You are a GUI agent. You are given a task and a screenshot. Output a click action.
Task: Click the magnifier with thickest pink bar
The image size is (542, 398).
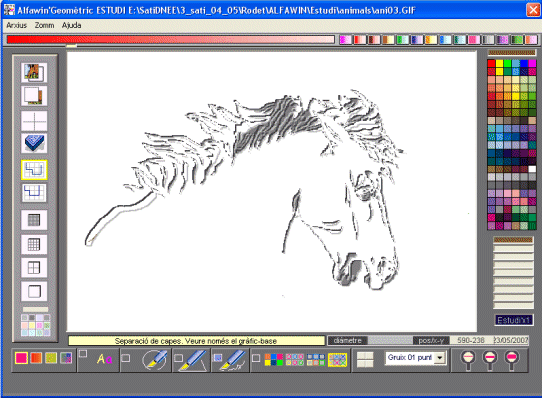click(512, 360)
